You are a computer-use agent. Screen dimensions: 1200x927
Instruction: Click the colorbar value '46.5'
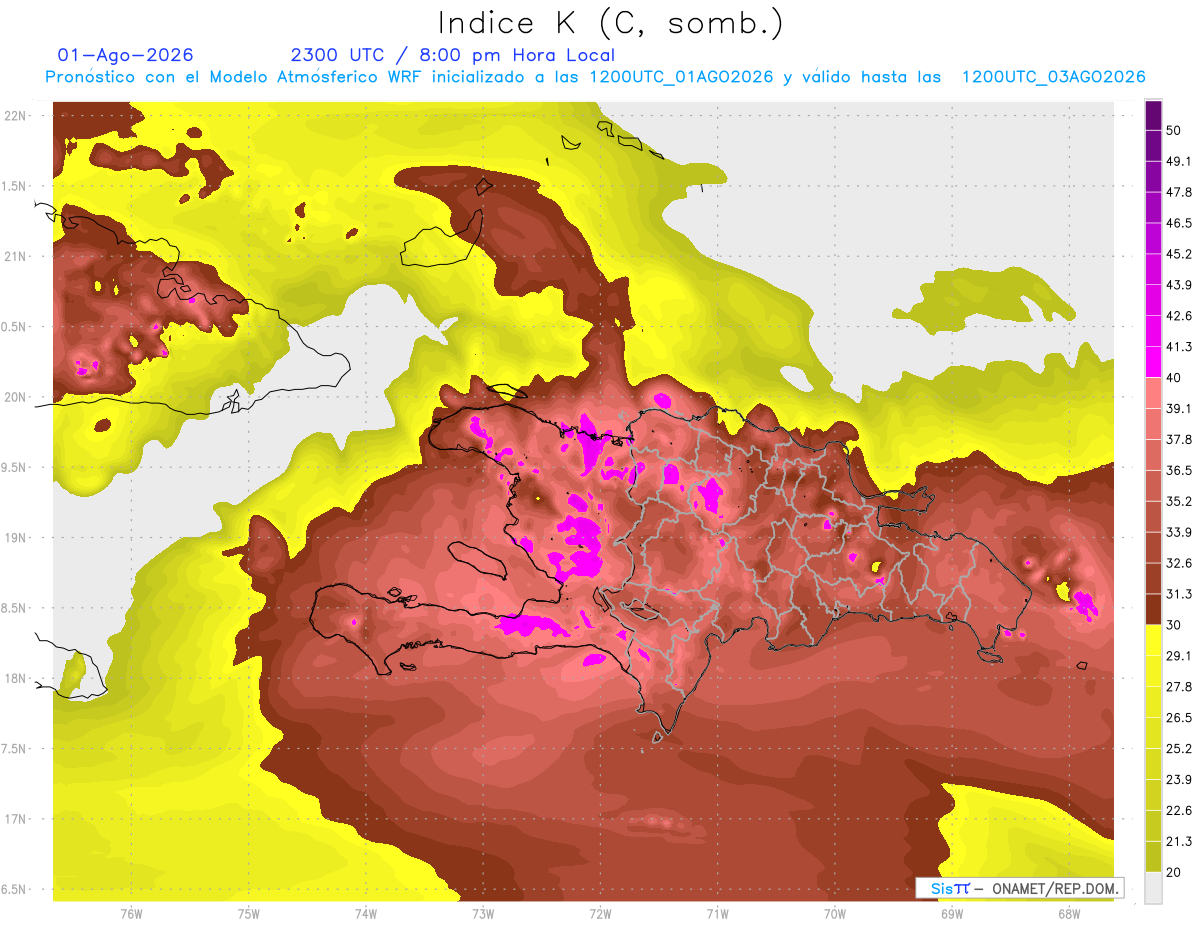tap(1178, 223)
